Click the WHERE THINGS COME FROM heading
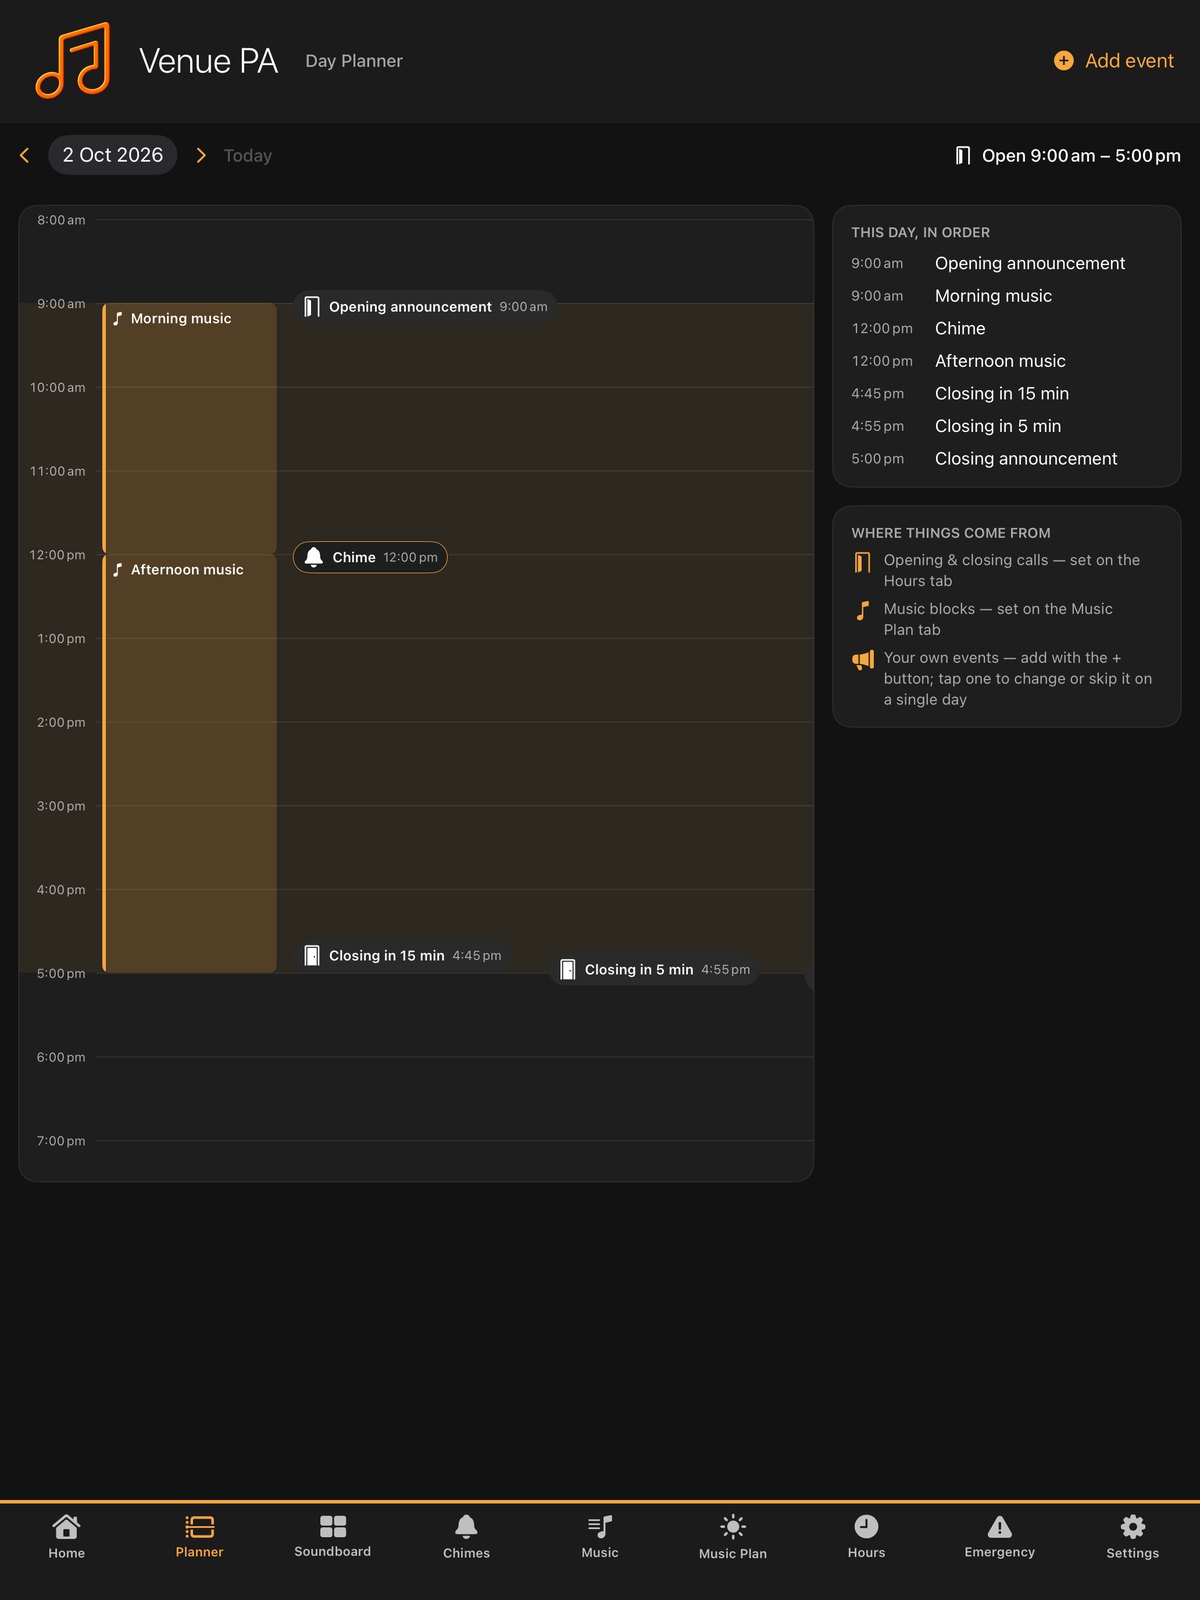This screenshot has height=1600, width=1200. click(951, 533)
